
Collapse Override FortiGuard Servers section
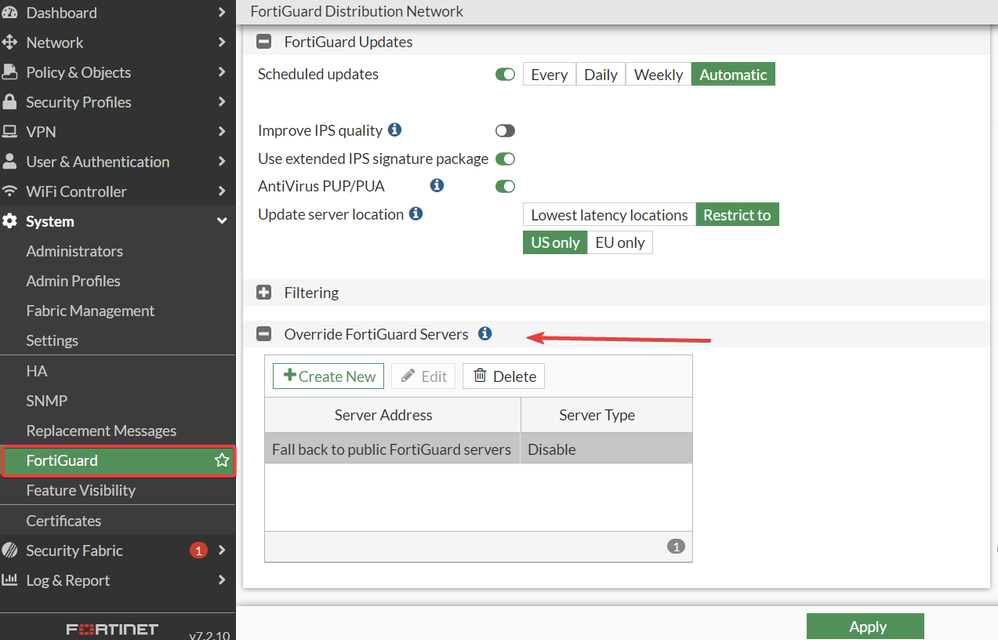point(264,333)
